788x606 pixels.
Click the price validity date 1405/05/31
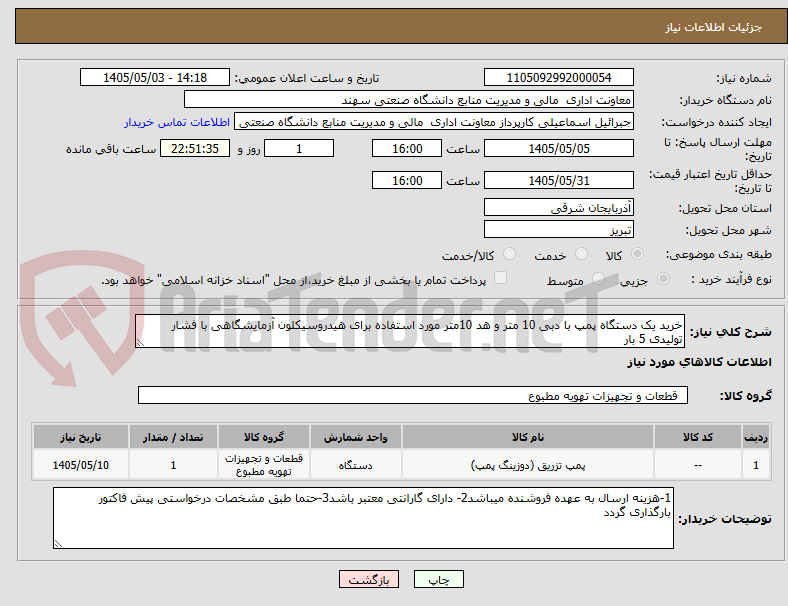pos(559,180)
